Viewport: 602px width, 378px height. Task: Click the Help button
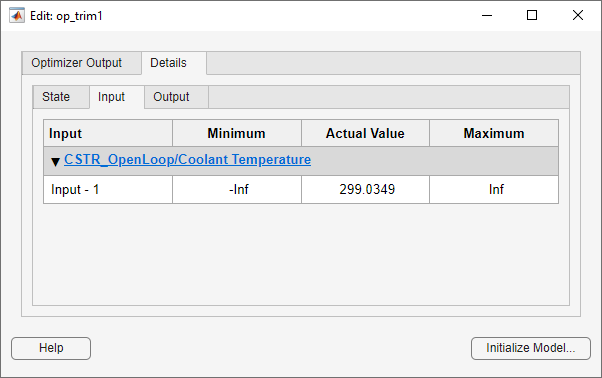point(51,348)
